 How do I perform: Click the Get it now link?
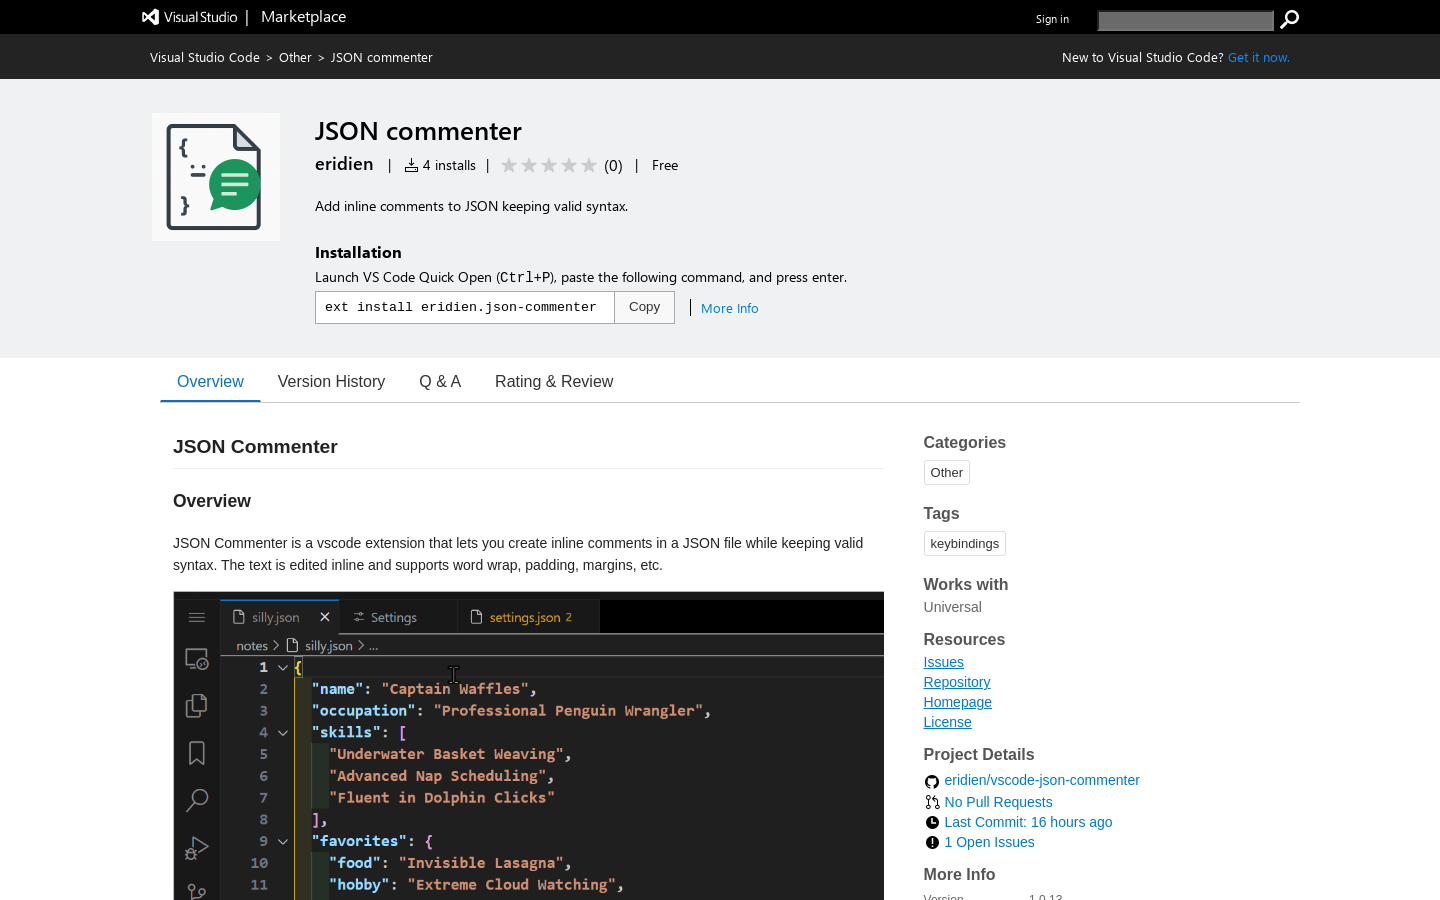pos(1259,57)
